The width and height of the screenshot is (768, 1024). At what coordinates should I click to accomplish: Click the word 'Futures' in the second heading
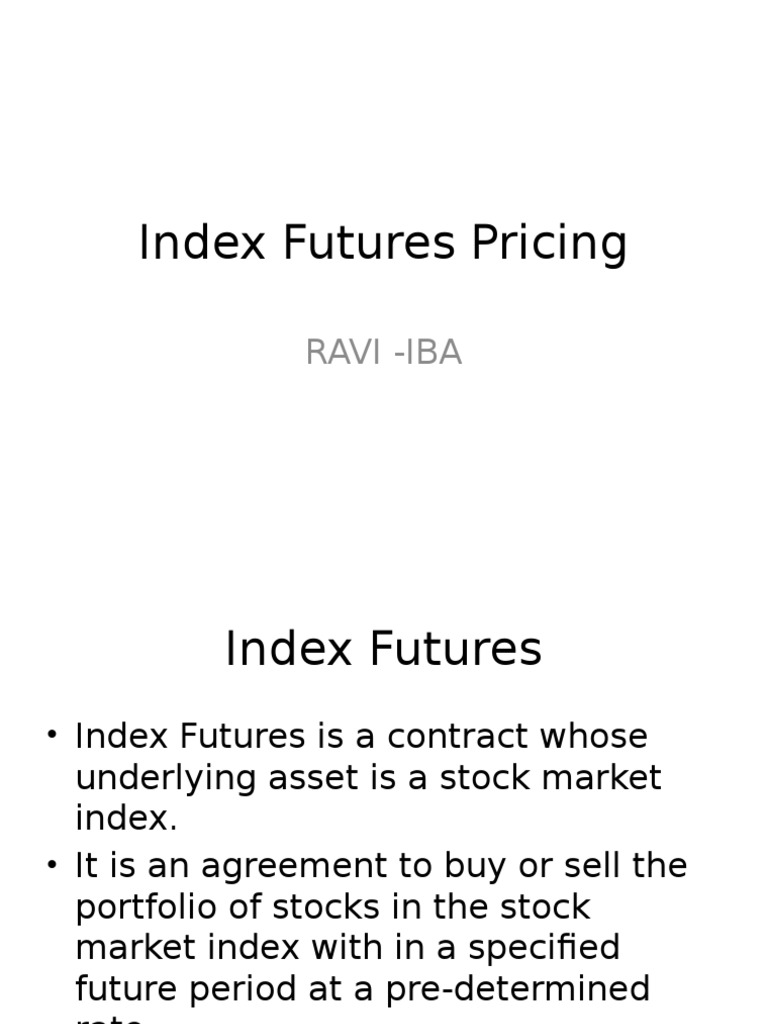pos(455,648)
